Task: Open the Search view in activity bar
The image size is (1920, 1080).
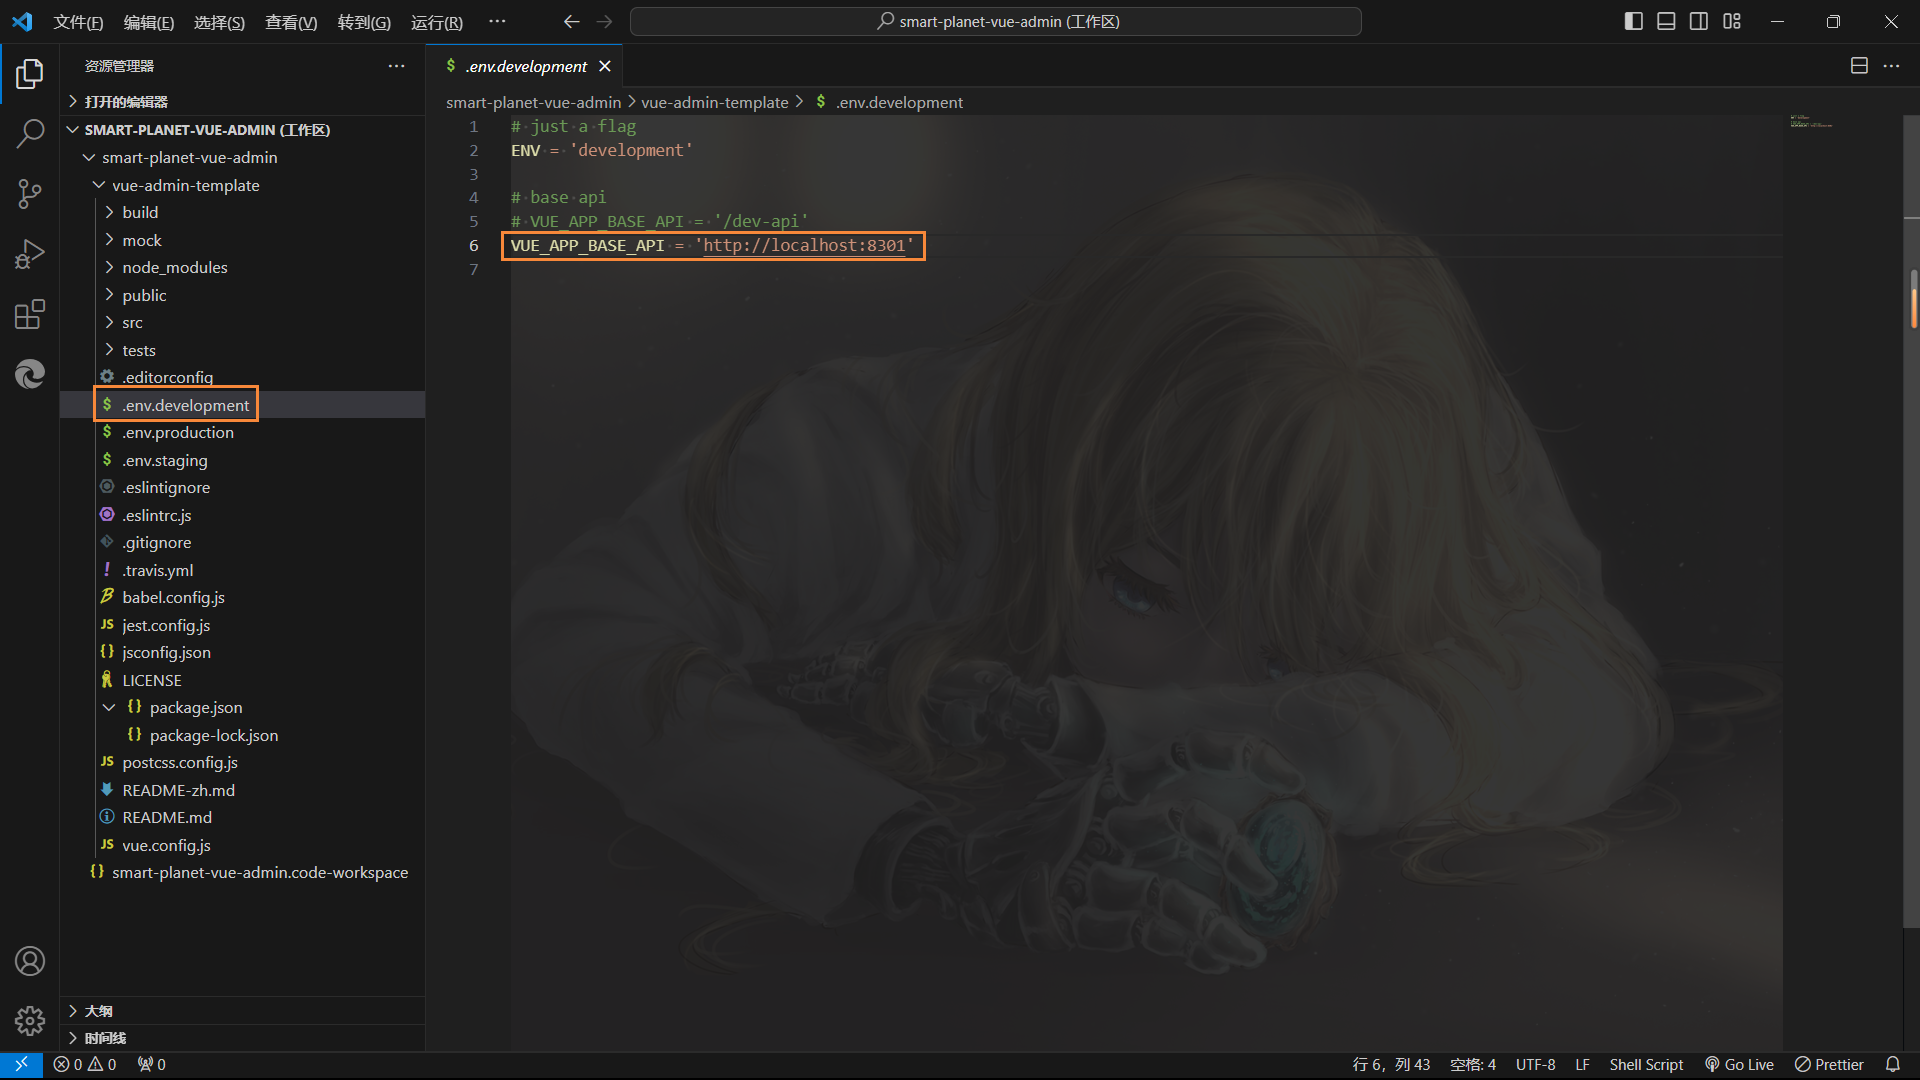Action: tap(30, 133)
